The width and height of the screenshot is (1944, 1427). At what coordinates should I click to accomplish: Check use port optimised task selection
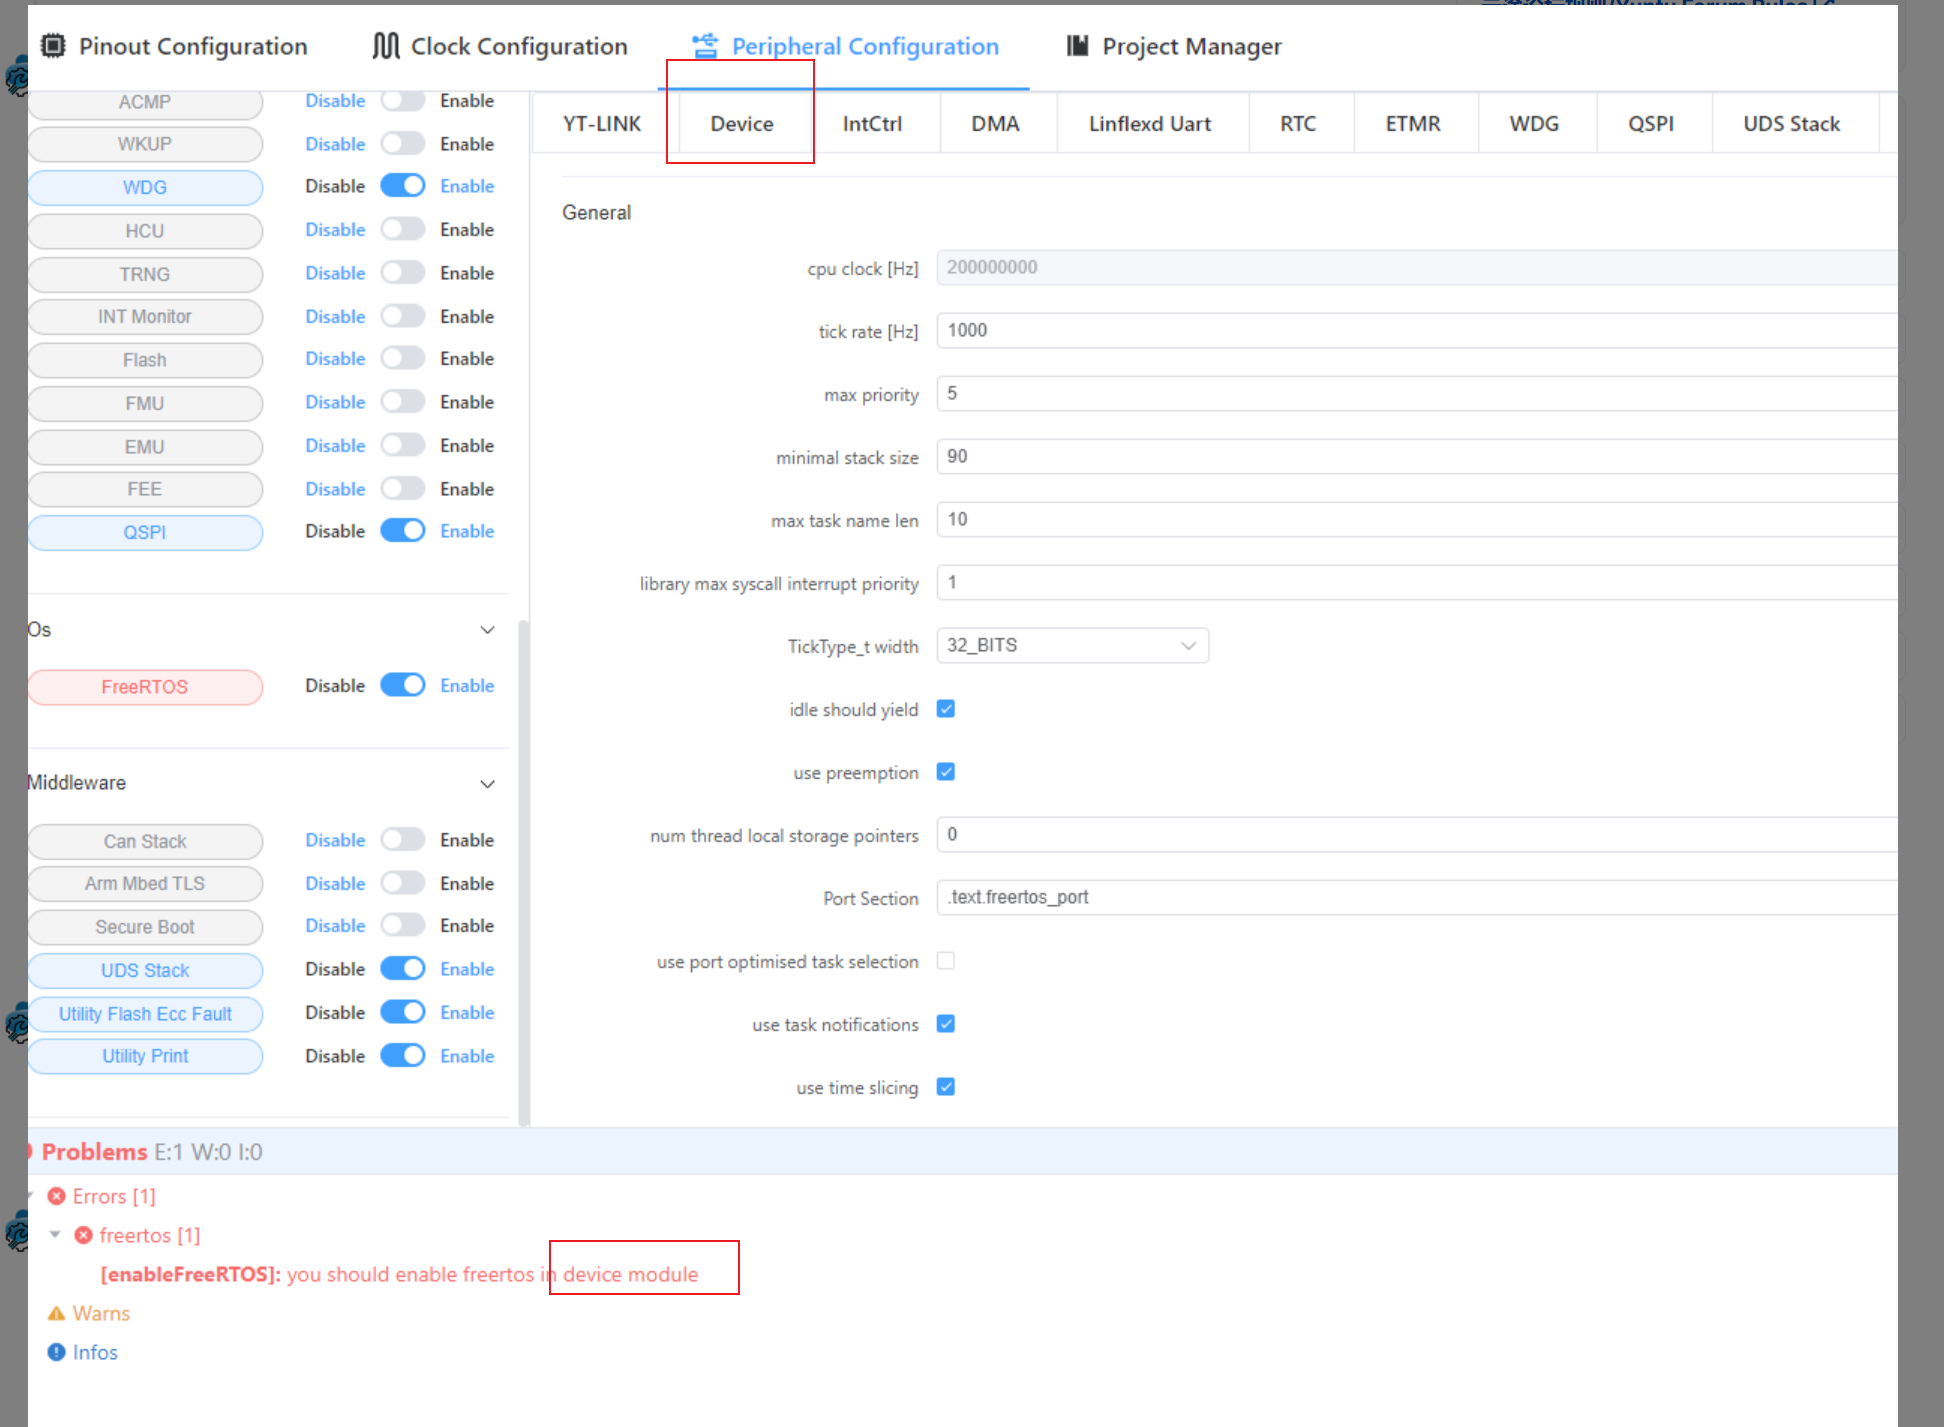[x=946, y=961]
